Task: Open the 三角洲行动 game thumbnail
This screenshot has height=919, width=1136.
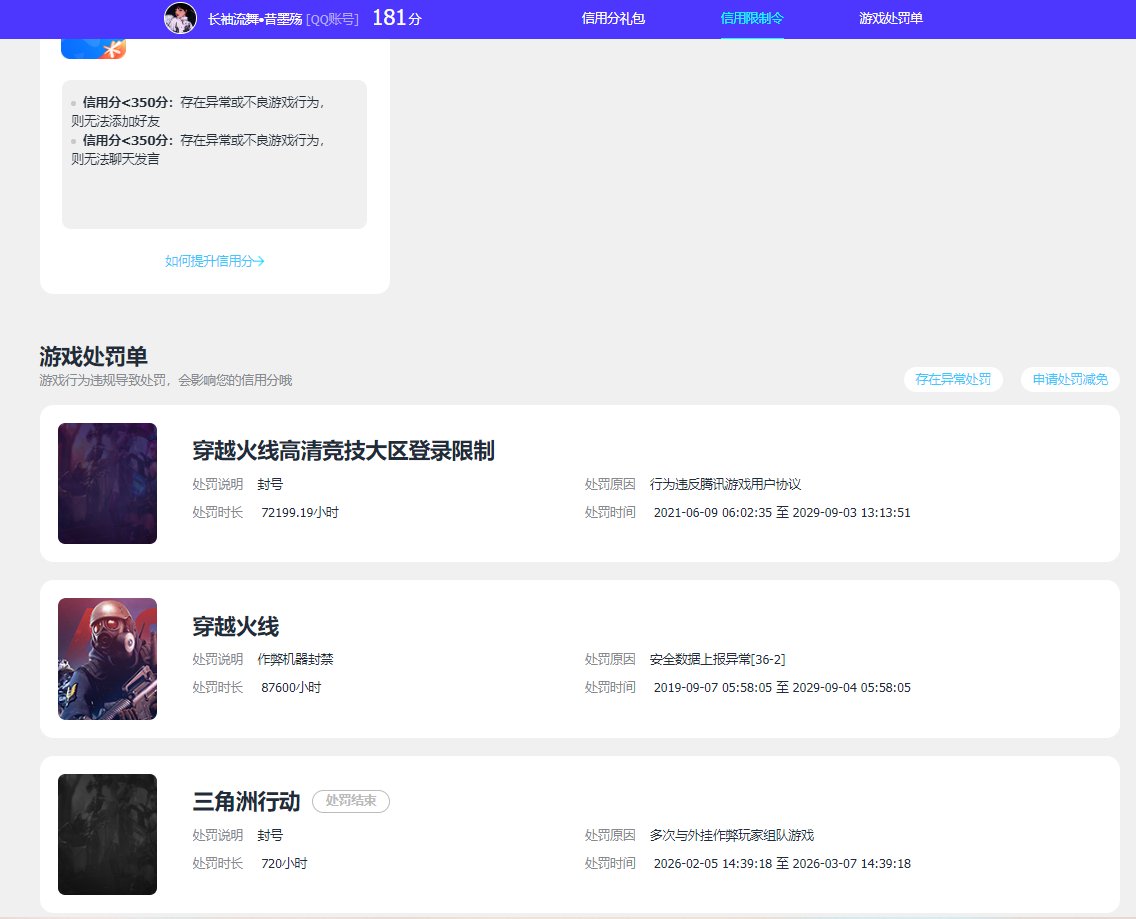Action: [x=107, y=834]
